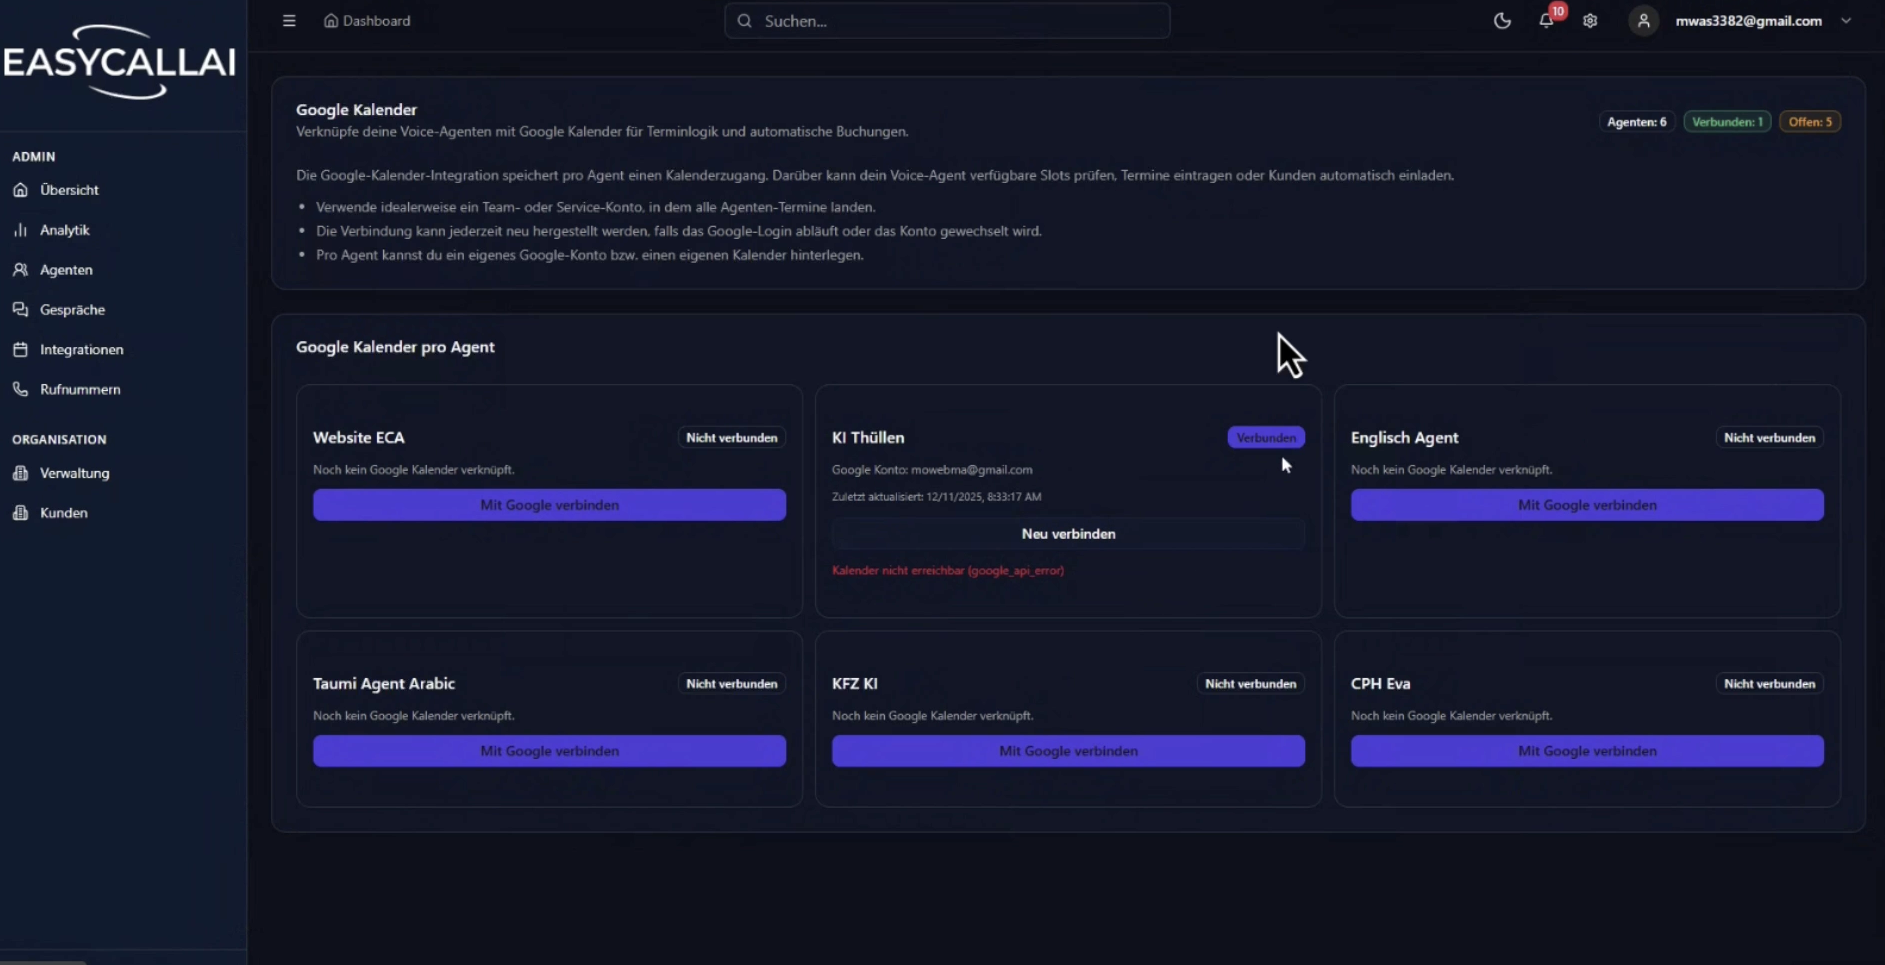
Task: Switch to dark mode via moon icon
Action: coord(1502,21)
